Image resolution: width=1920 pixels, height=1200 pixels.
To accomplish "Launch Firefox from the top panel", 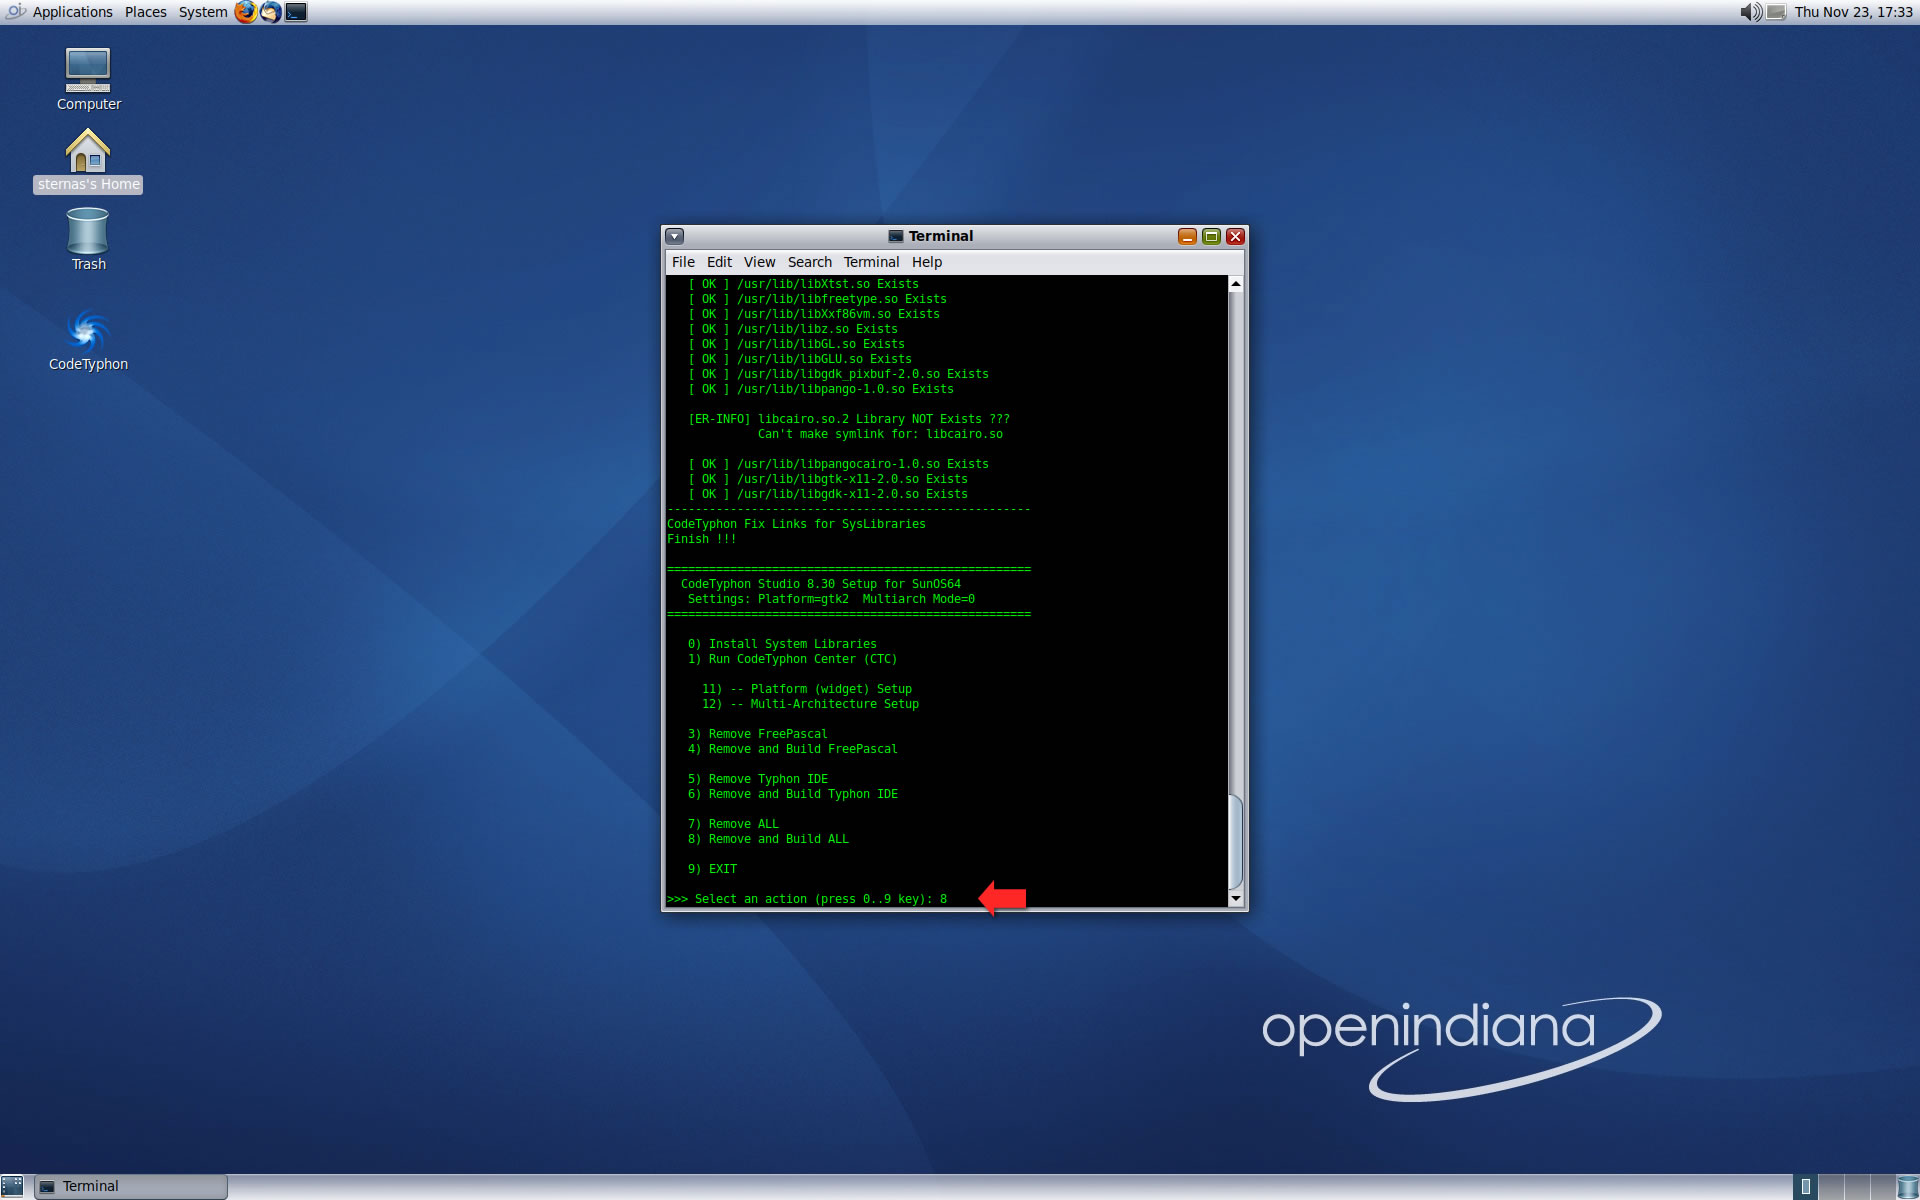I will point(245,12).
